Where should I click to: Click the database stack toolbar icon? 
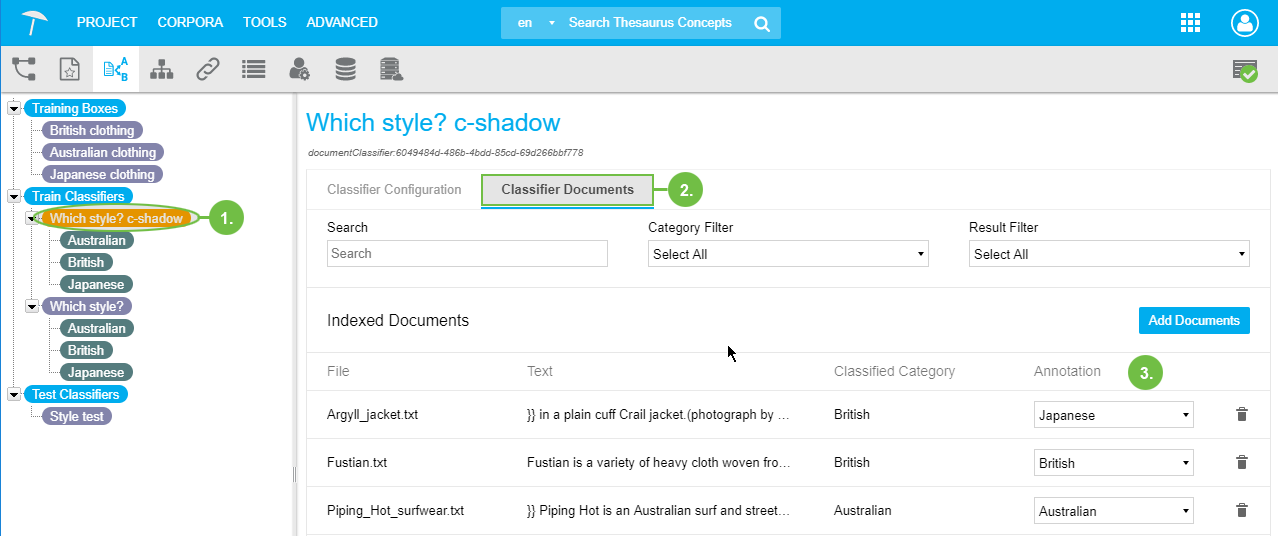(345, 69)
